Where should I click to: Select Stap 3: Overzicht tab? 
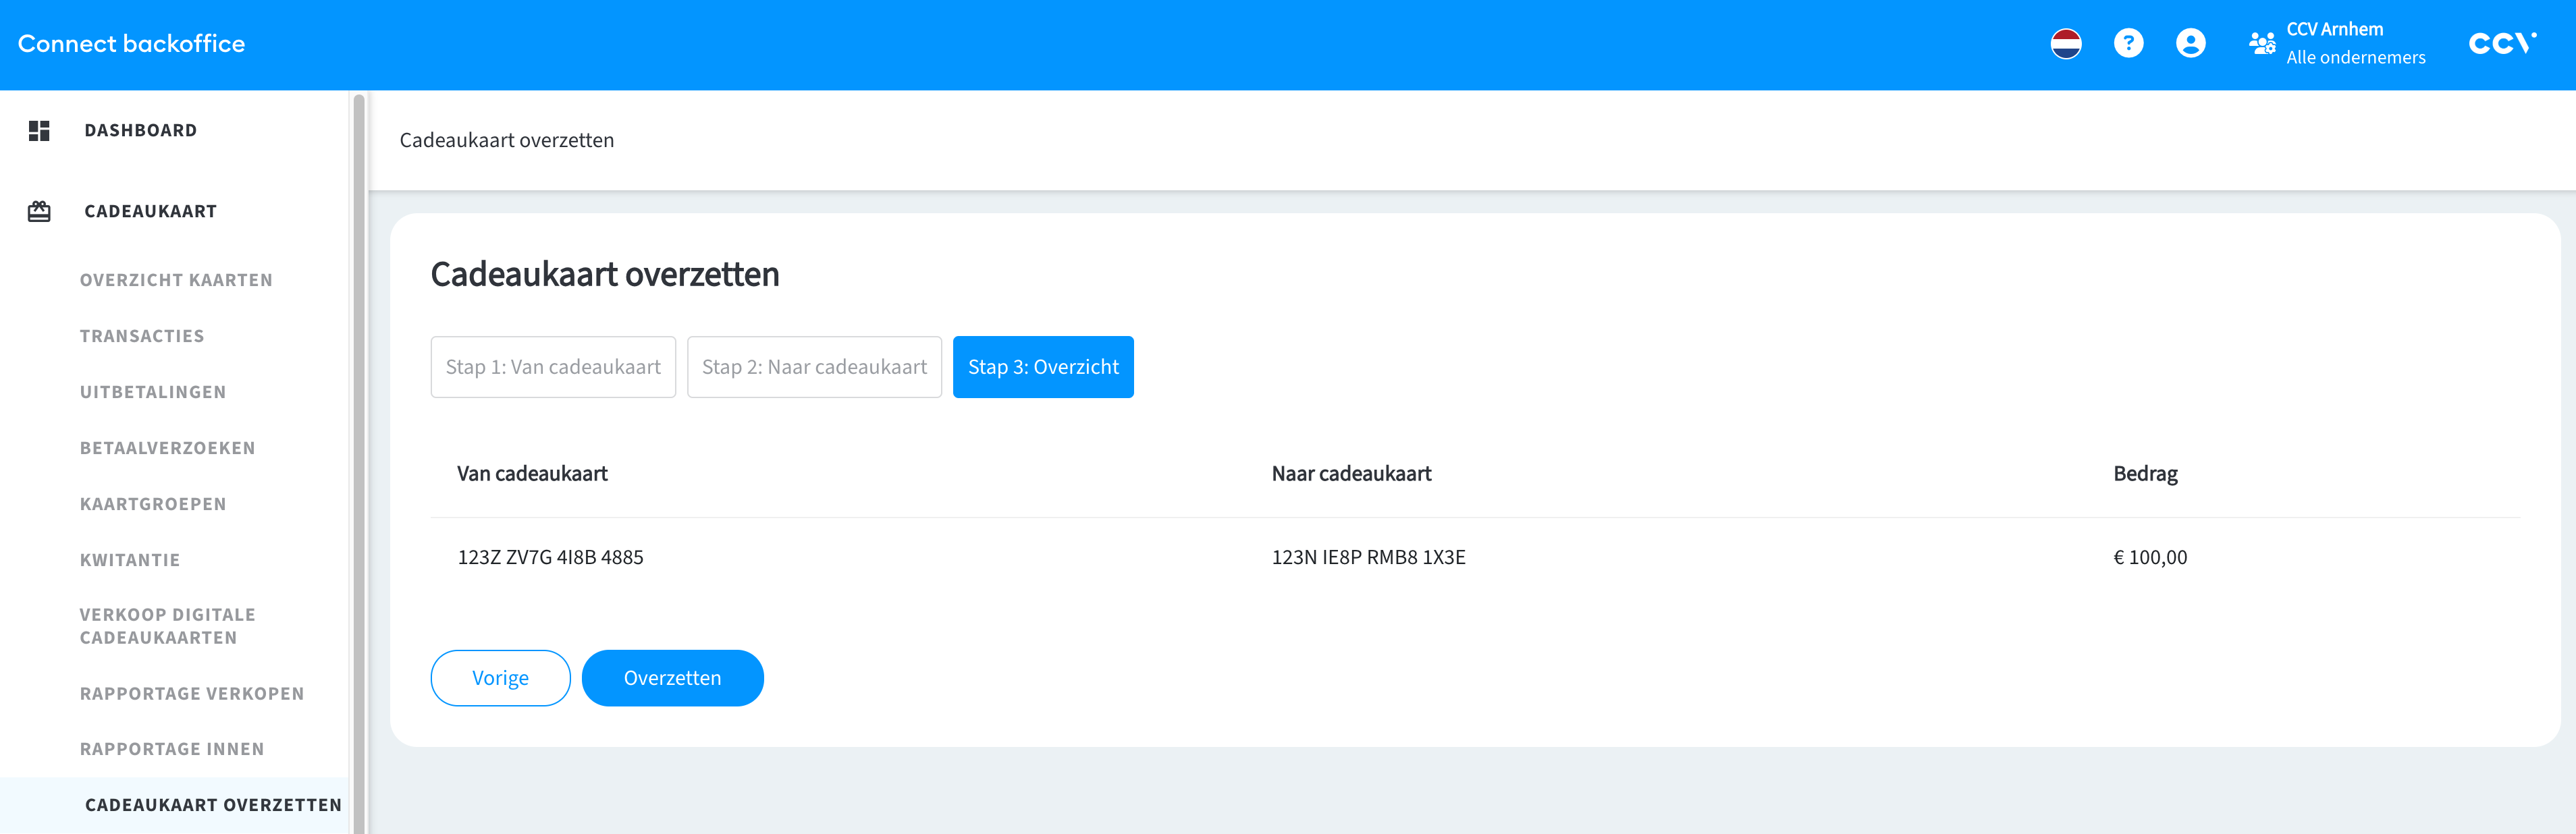tap(1042, 367)
